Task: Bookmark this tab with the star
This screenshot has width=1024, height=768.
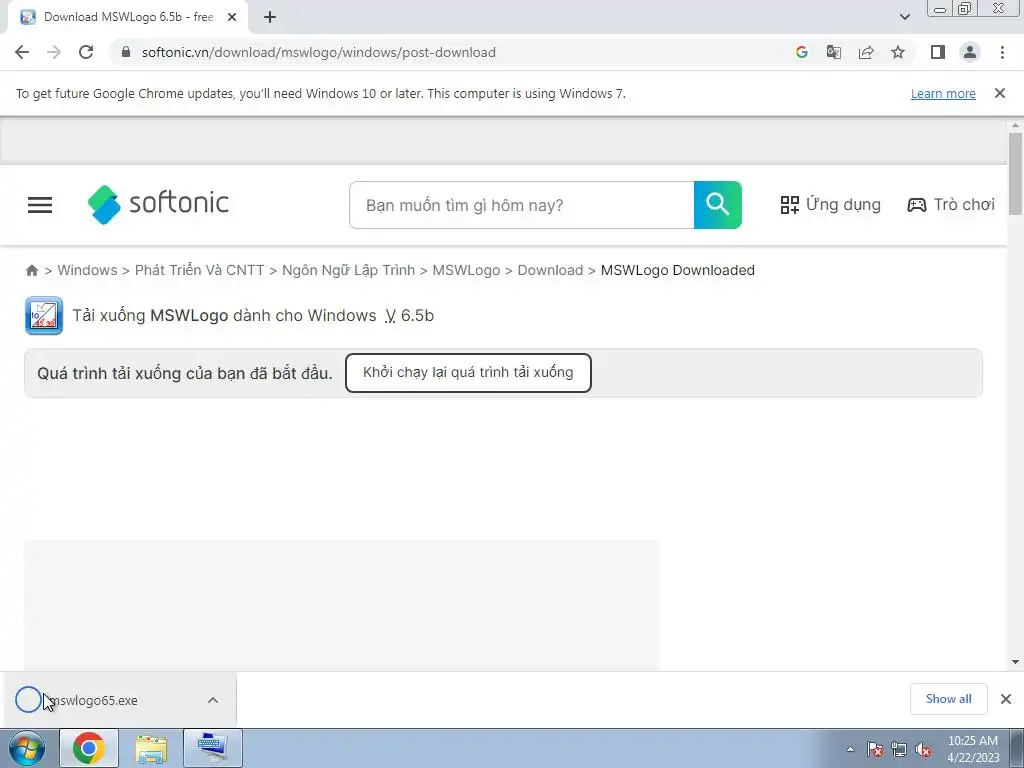Action: point(898,52)
